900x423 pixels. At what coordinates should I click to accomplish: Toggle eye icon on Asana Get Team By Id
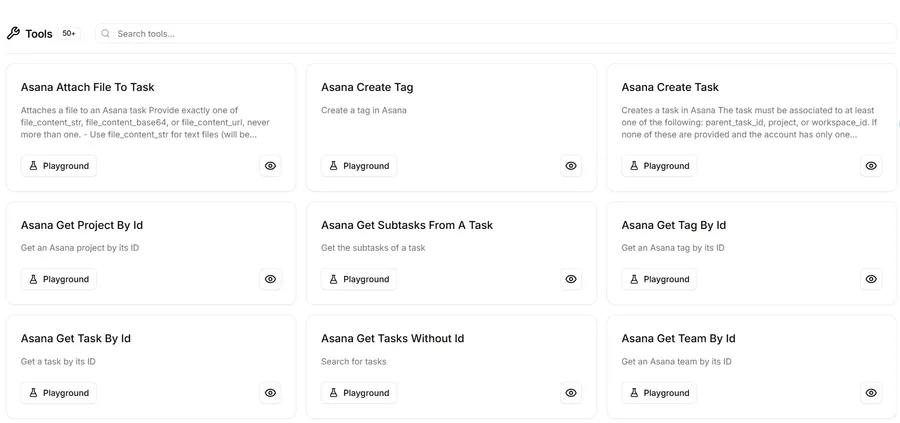(x=871, y=393)
